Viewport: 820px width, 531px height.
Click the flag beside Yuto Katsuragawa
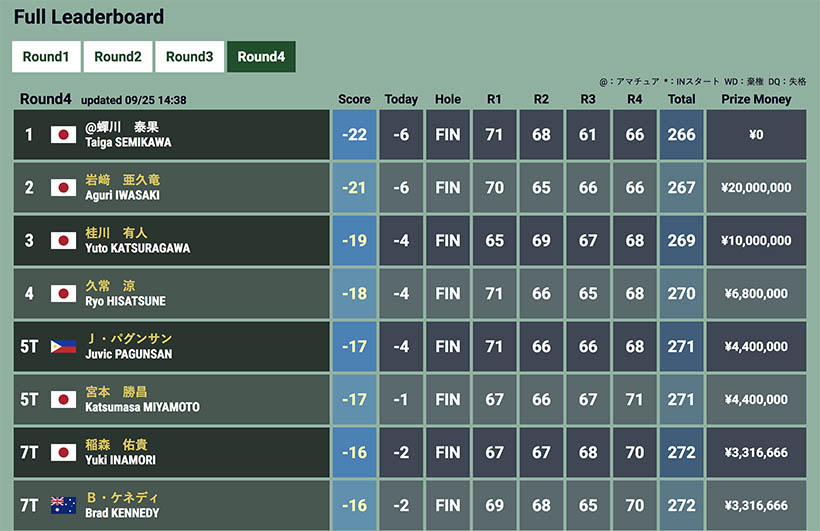click(x=64, y=241)
